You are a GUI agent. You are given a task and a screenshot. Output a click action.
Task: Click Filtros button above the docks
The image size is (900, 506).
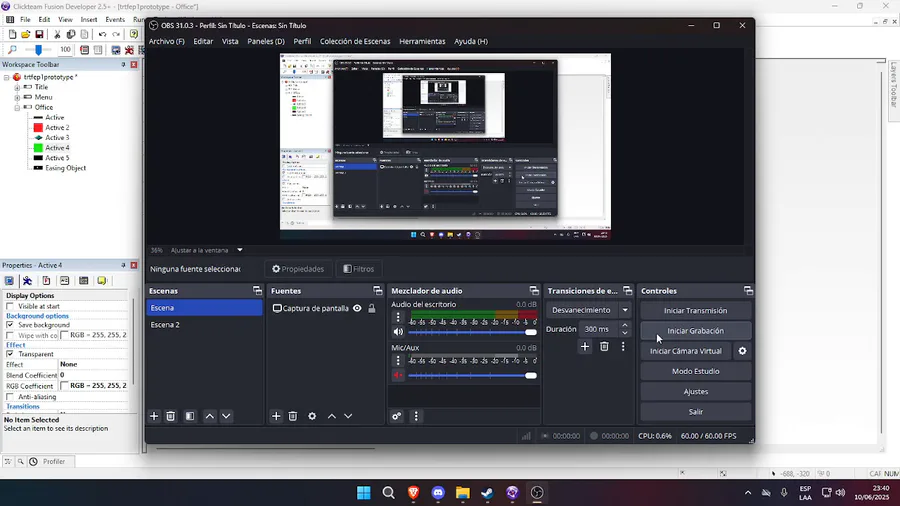(x=359, y=268)
